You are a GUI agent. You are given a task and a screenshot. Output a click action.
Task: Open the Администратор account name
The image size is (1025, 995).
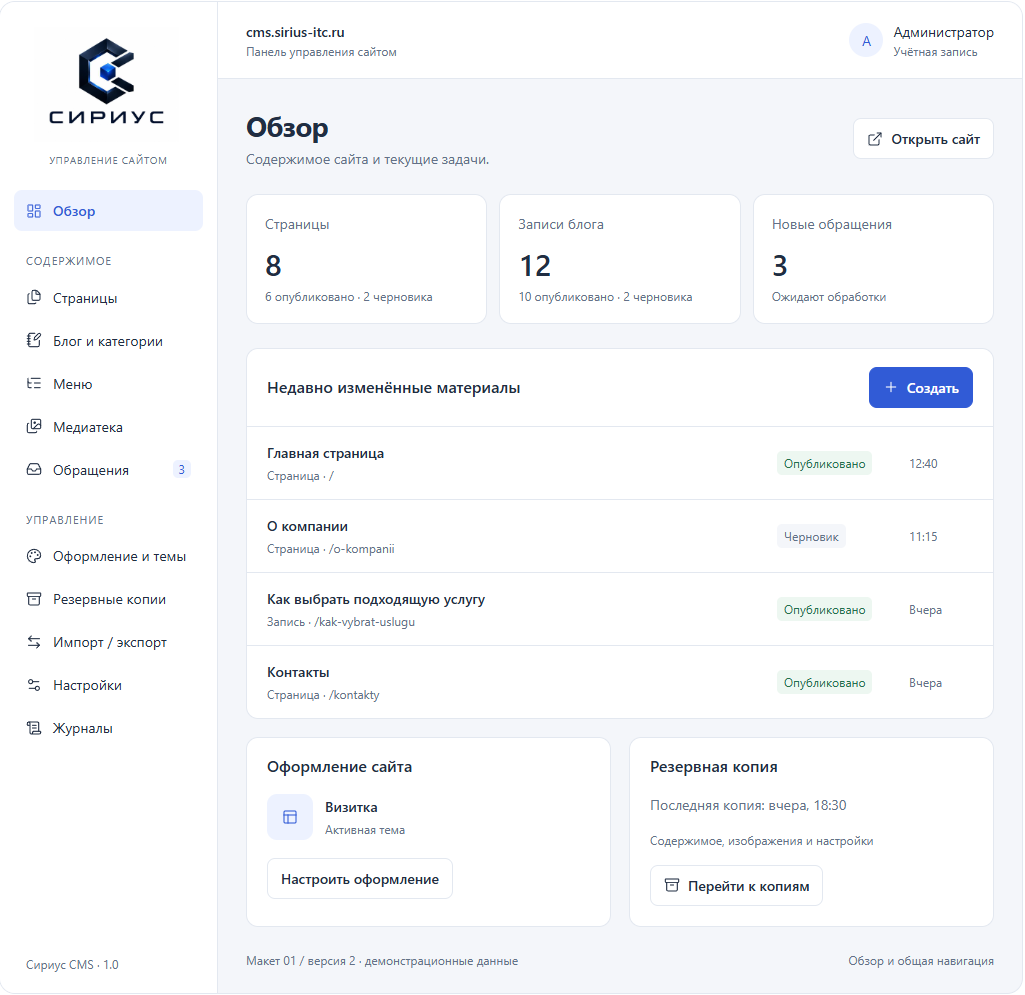(x=943, y=32)
